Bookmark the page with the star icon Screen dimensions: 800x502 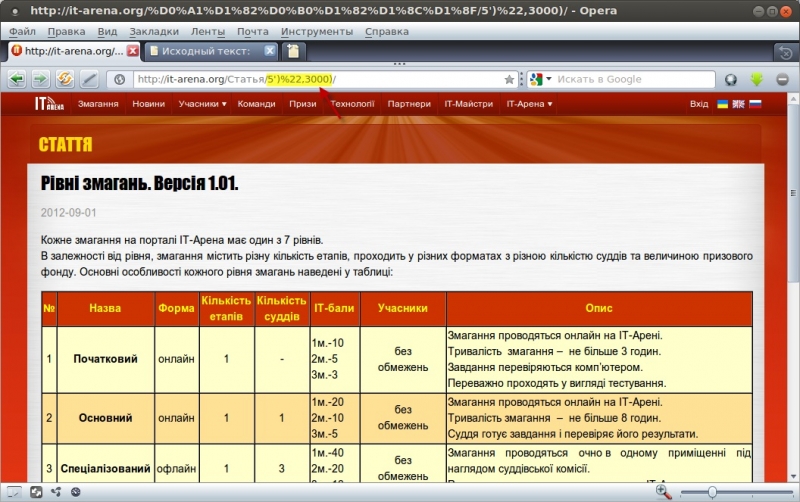point(509,80)
